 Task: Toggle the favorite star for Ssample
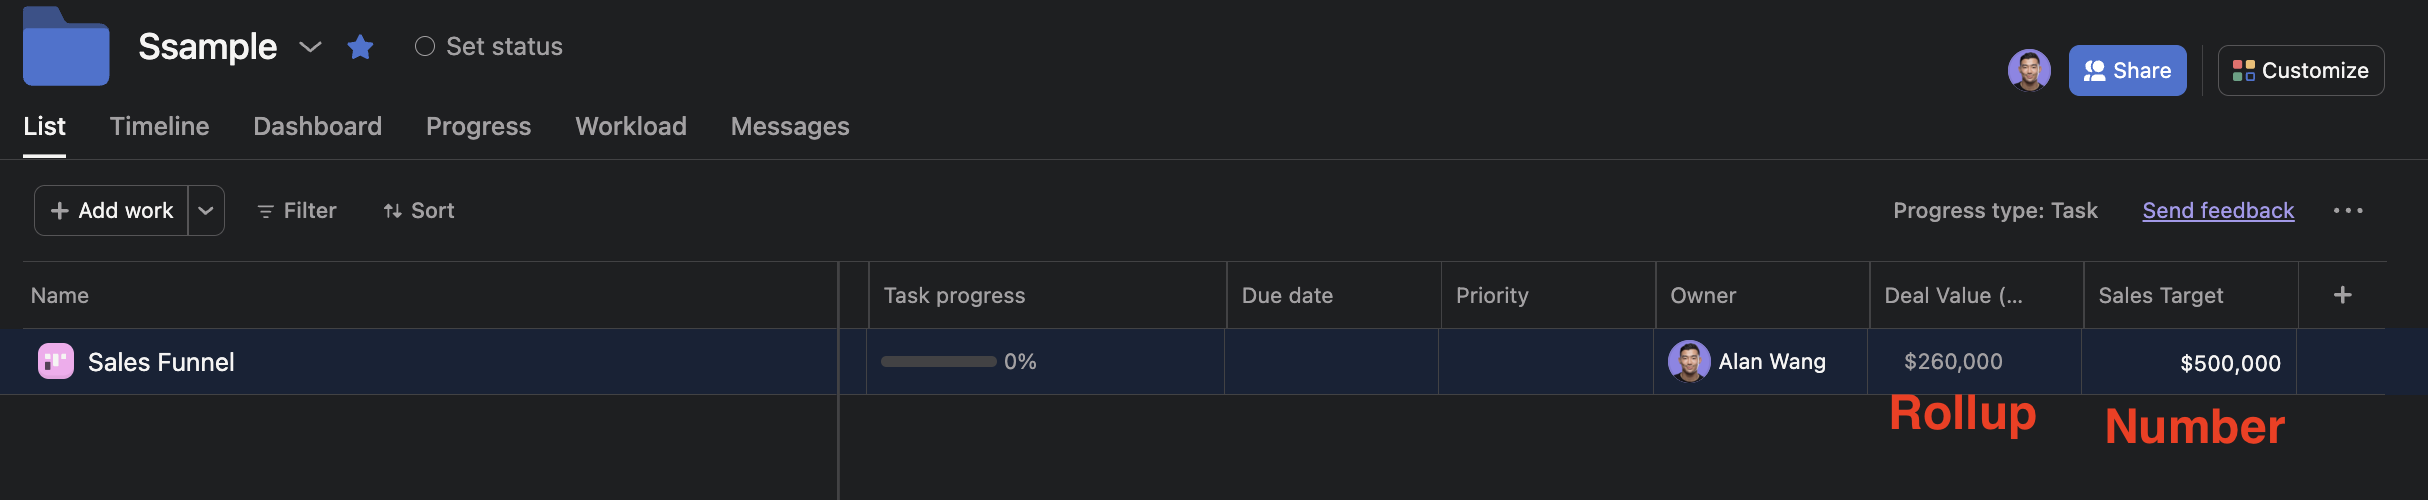(x=360, y=47)
